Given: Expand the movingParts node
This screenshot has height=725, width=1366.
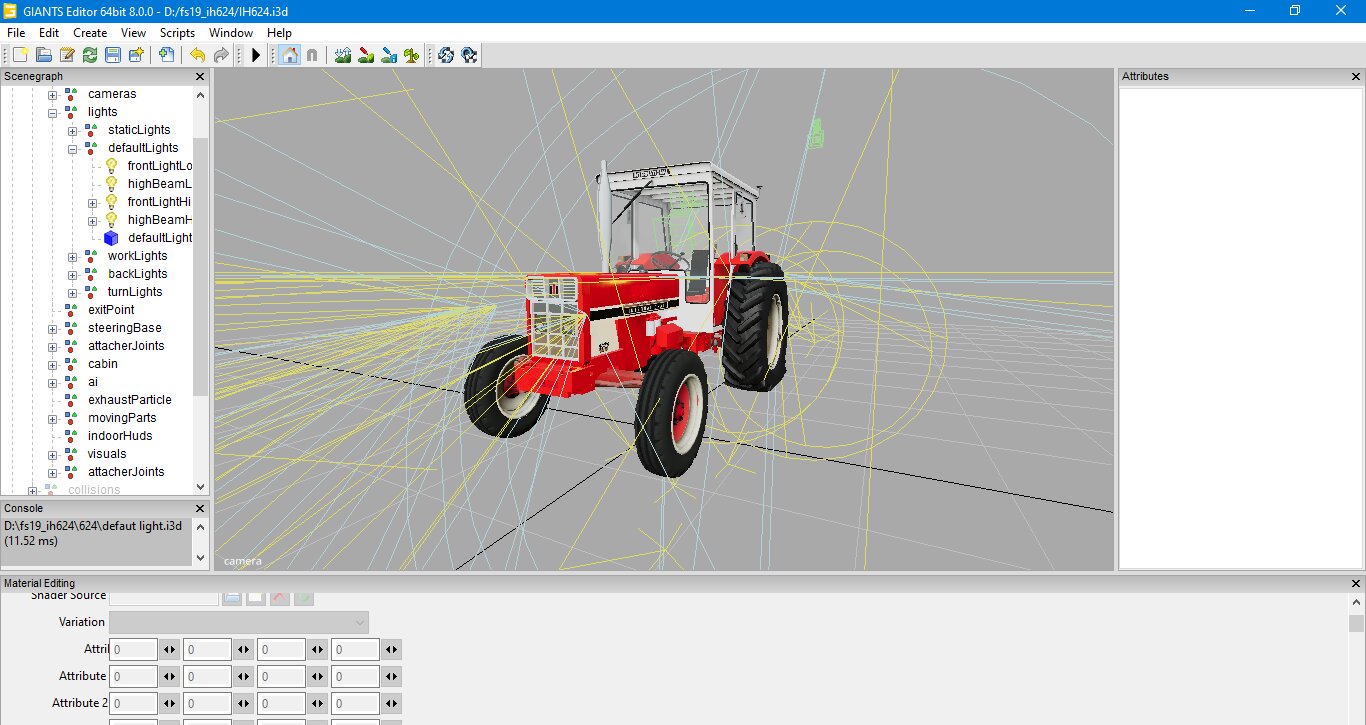Looking at the screenshot, I should [52, 418].
